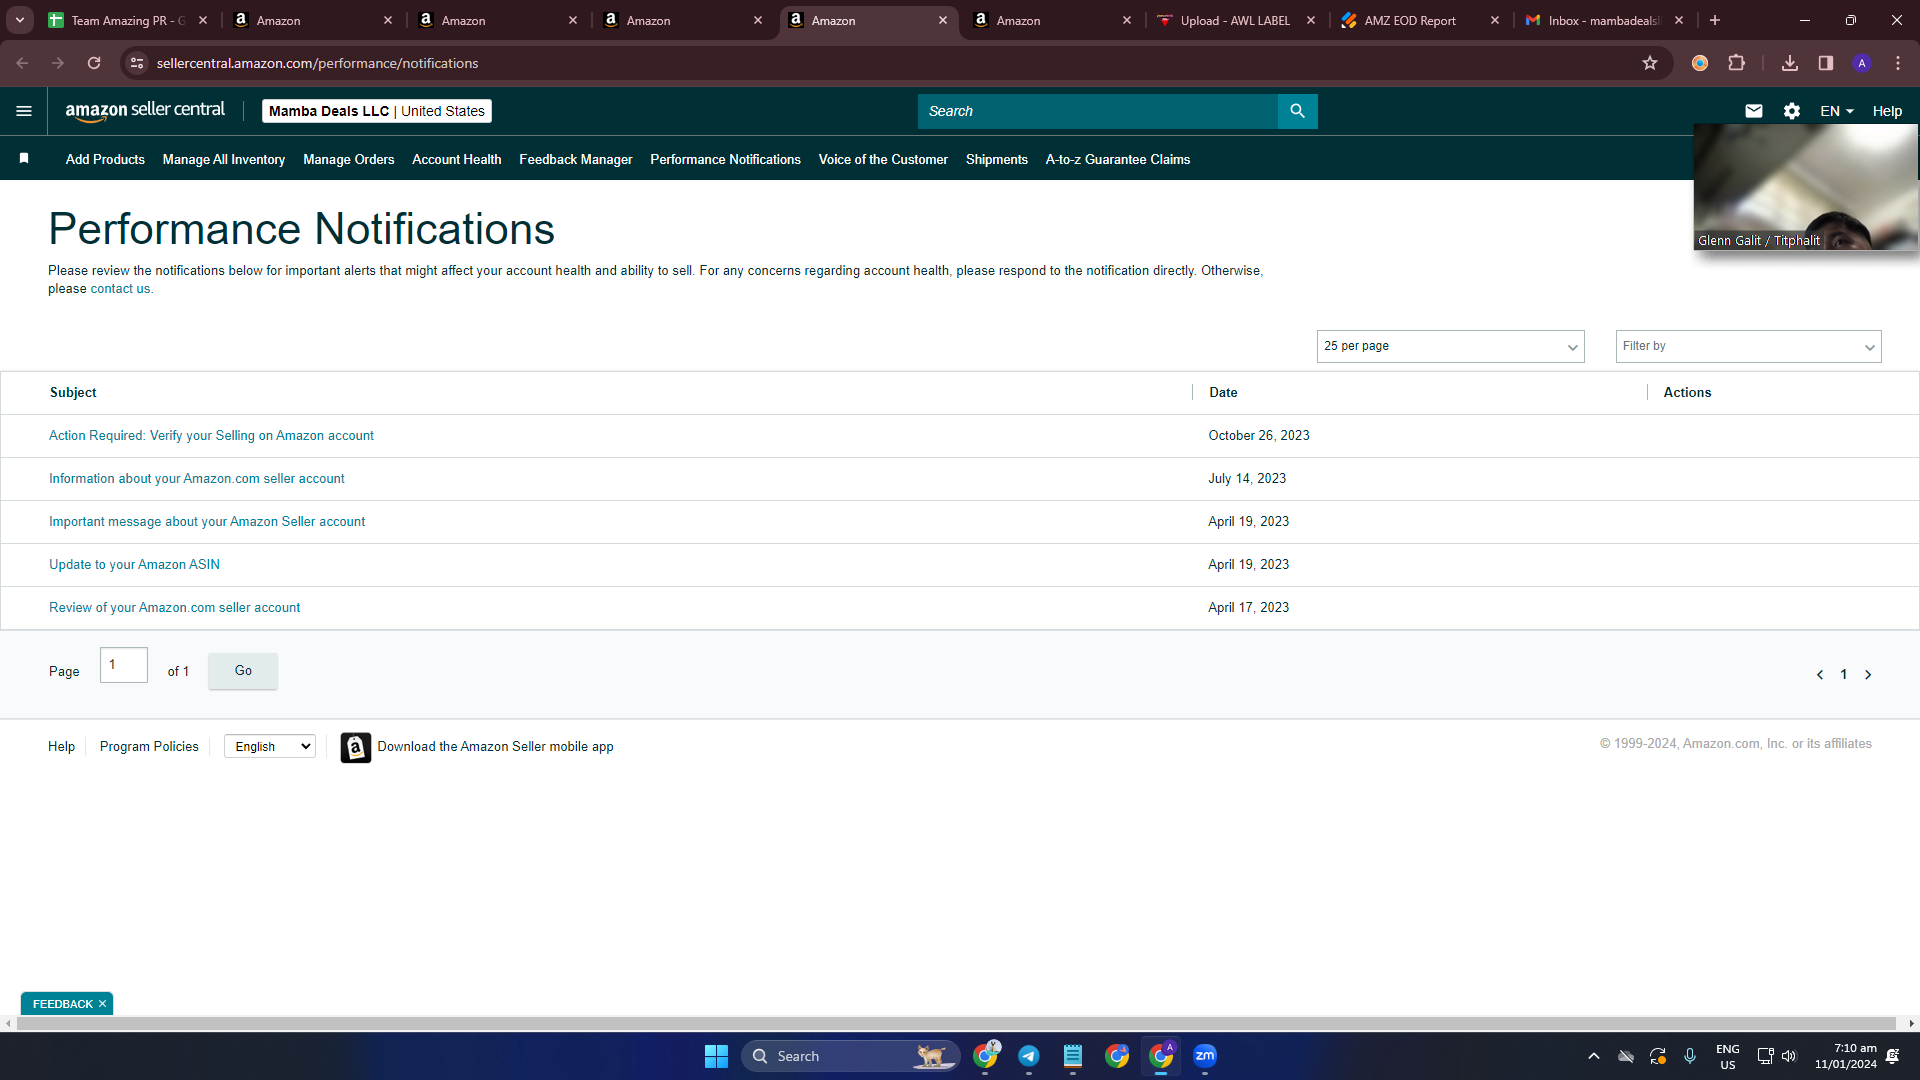The width and height of the screenshot is (1920, 1080).
Task: Switch to the AMZ EOD Report tab
Action: (x=1421, y=20)
